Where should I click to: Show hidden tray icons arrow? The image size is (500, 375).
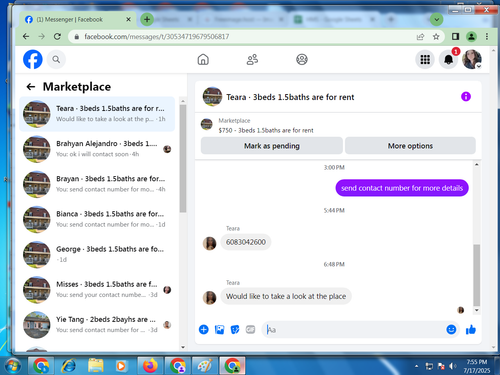416,366
